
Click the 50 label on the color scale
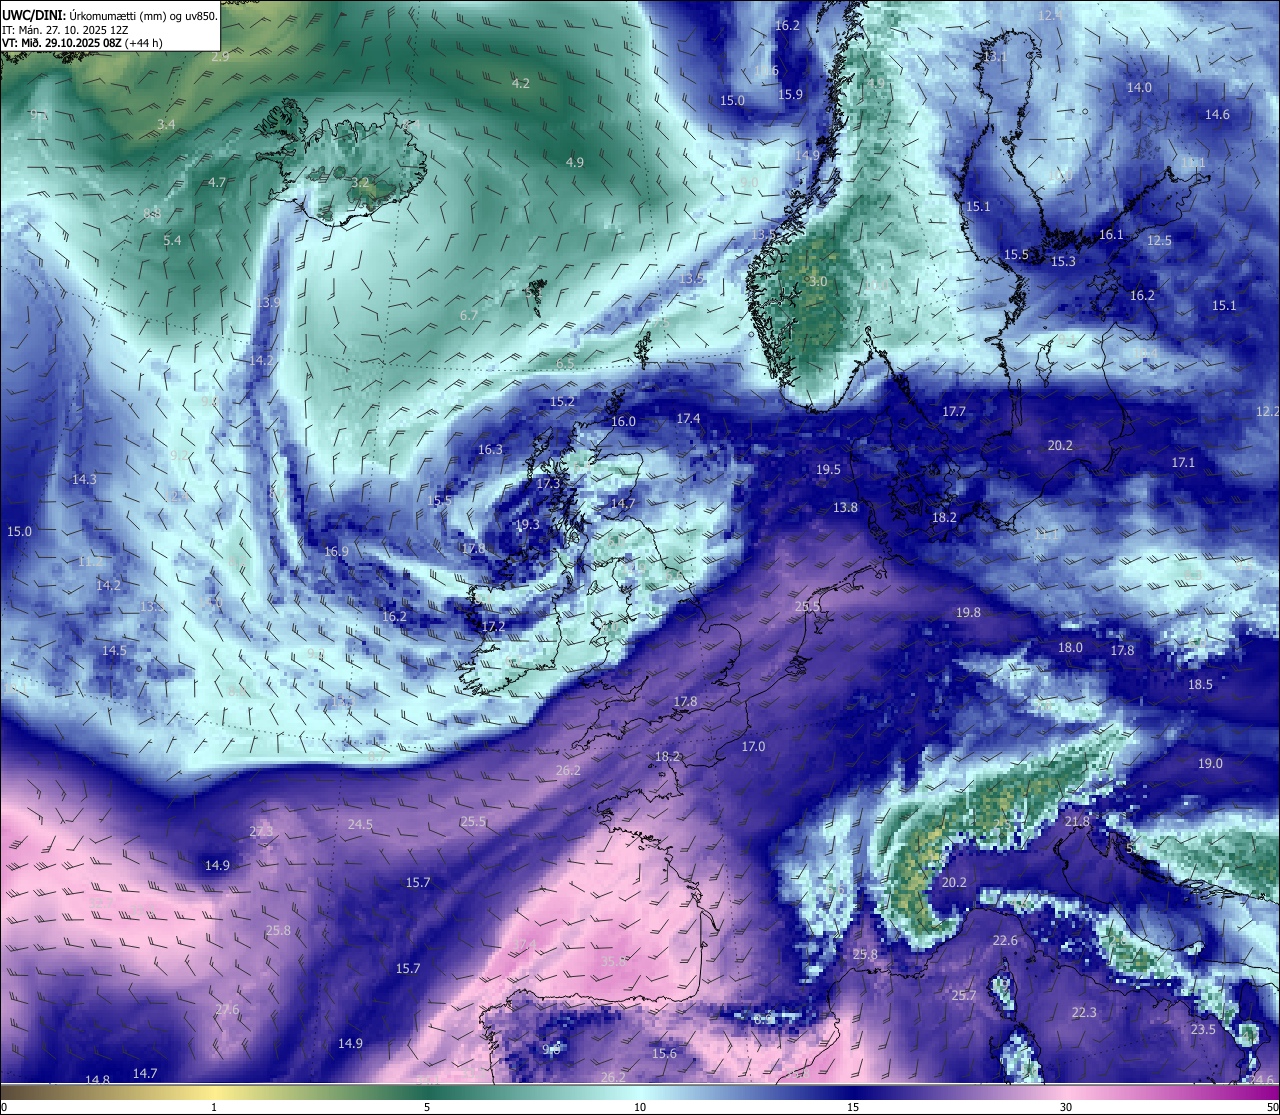coord(1272,1107)
